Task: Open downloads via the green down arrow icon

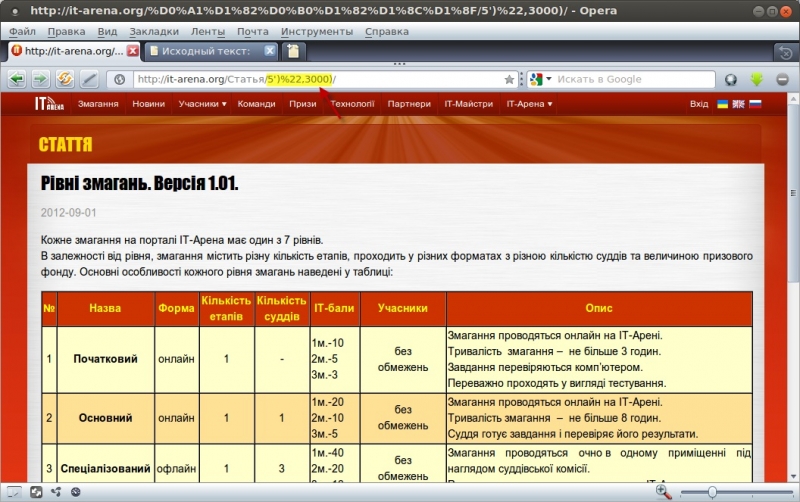Action: pos(757,80)
